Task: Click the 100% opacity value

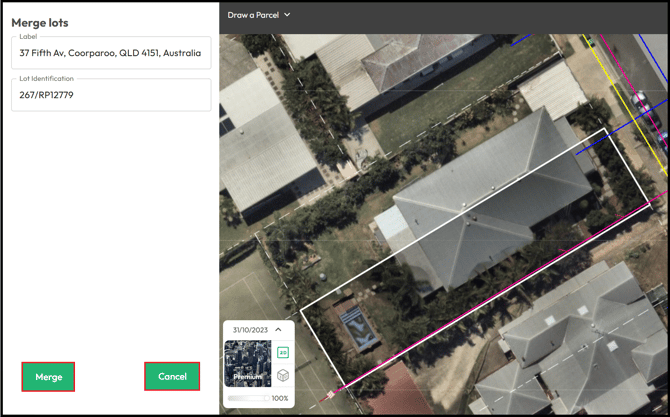Action: [280, 398]
